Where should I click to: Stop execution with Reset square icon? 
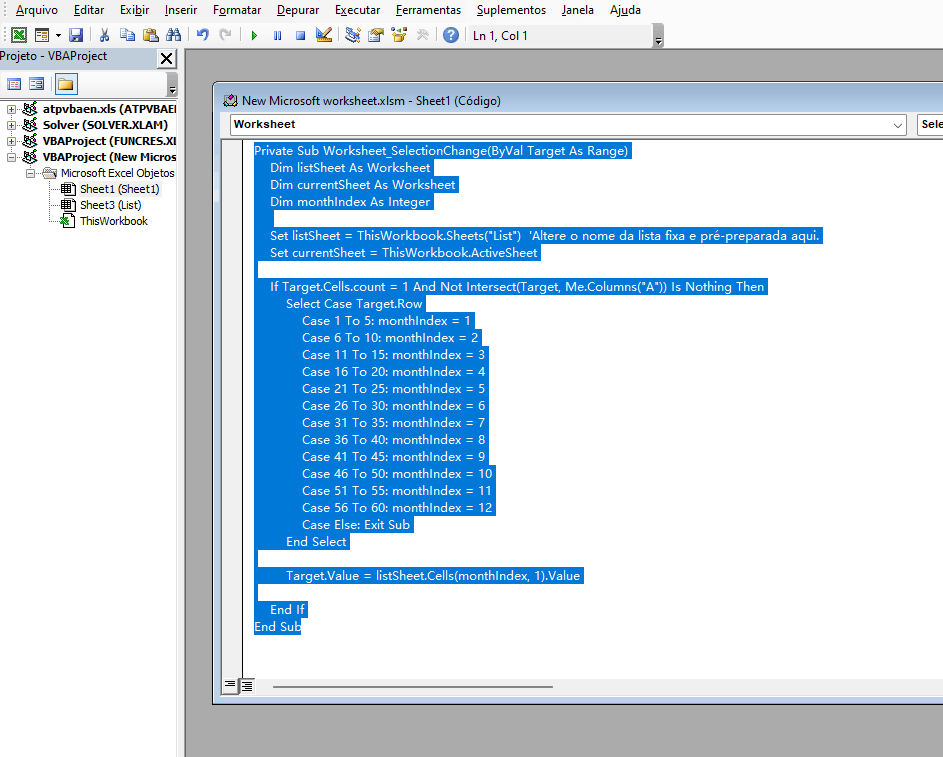300,35
